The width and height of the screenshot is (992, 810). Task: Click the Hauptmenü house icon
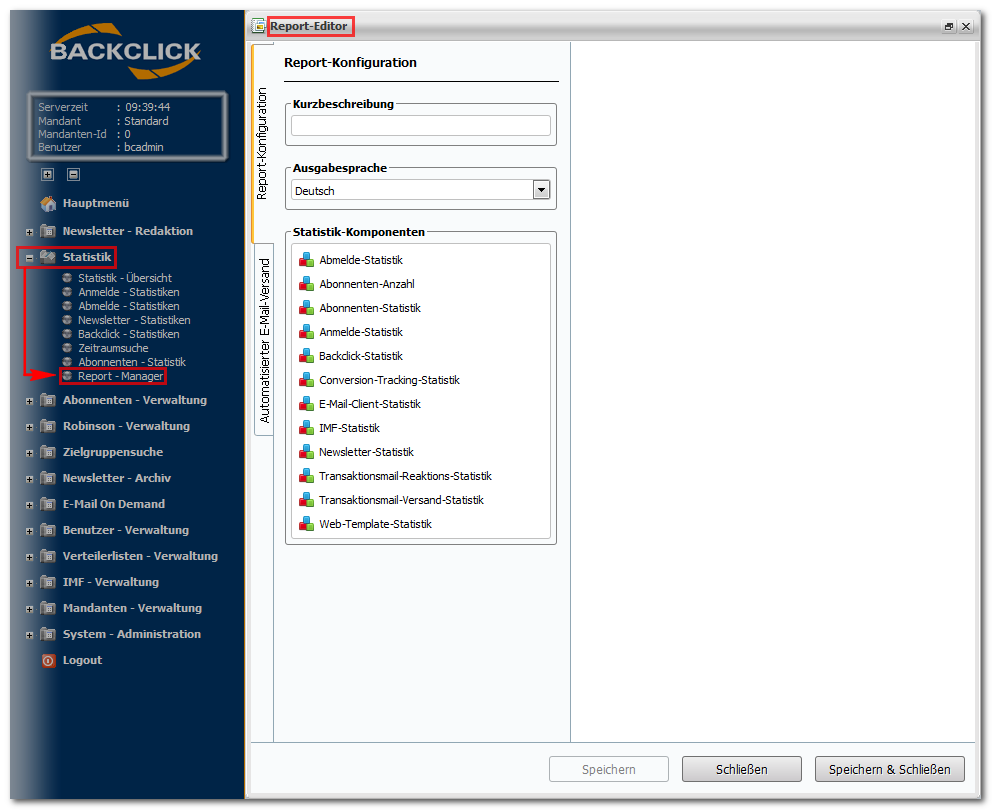48,204
